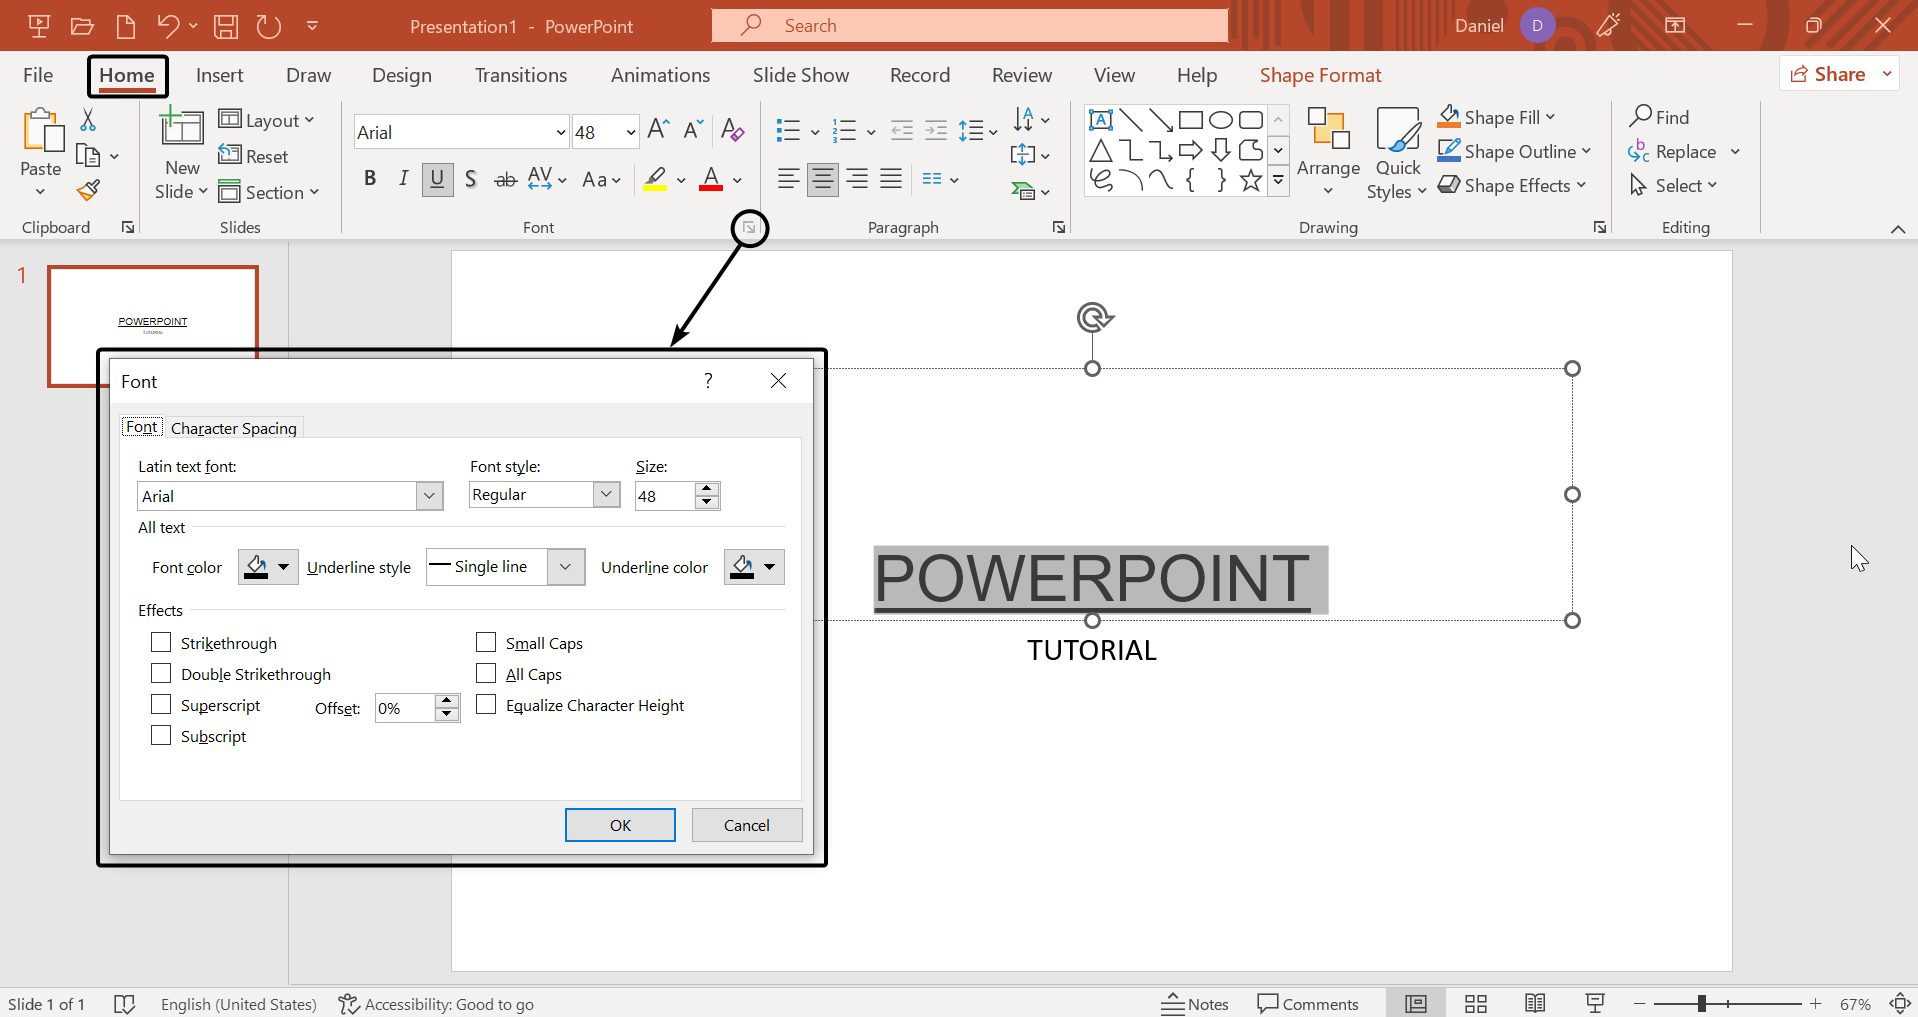Open the Underline style dropdown
Screen dimensions: 1918x1017
(565, 567)
